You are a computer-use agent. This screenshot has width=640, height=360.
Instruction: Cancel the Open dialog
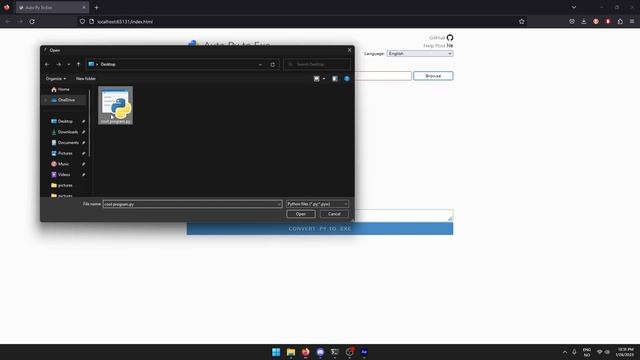click(x=334, y=214)
